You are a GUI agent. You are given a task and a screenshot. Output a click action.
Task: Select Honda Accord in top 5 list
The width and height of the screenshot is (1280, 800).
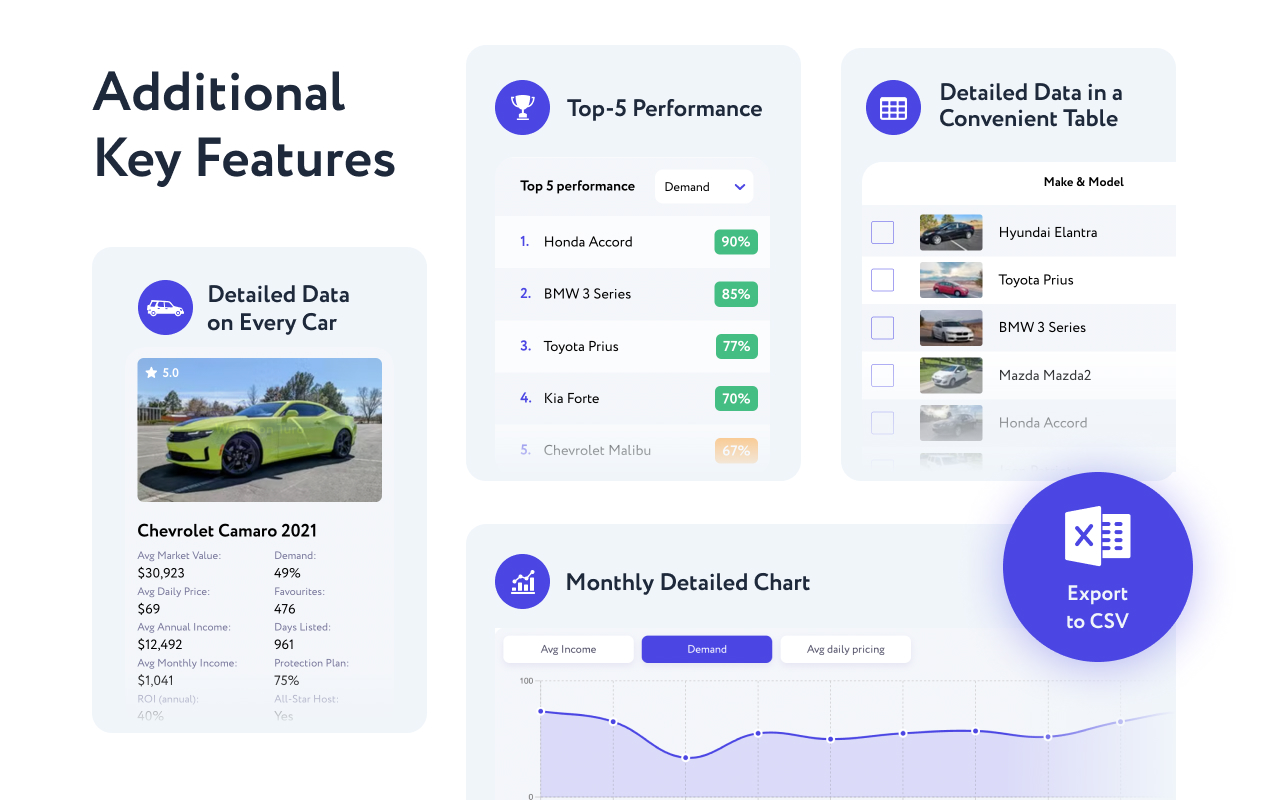[x=632, y=242]
